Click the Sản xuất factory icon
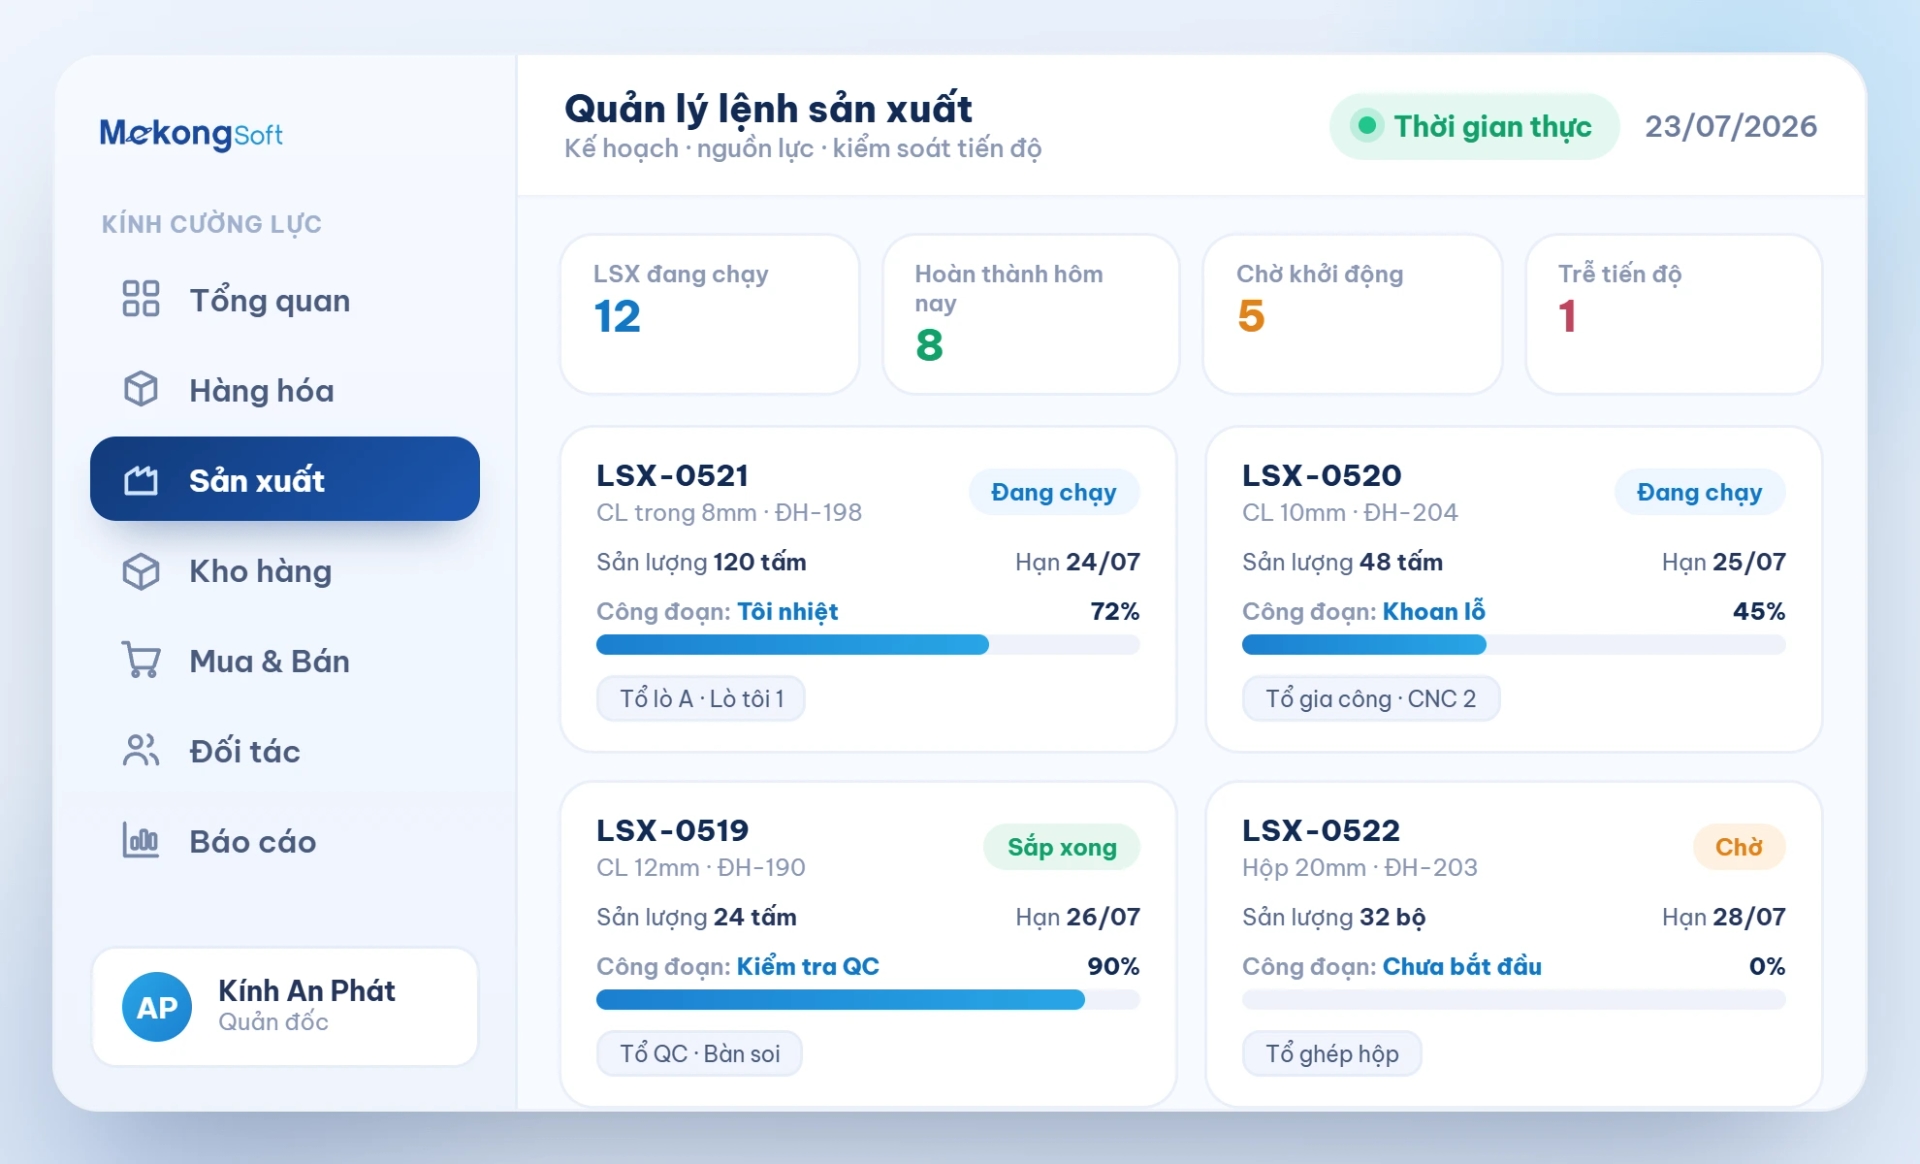Screen dimensions: 1920x1164 [x=141, y=480]
